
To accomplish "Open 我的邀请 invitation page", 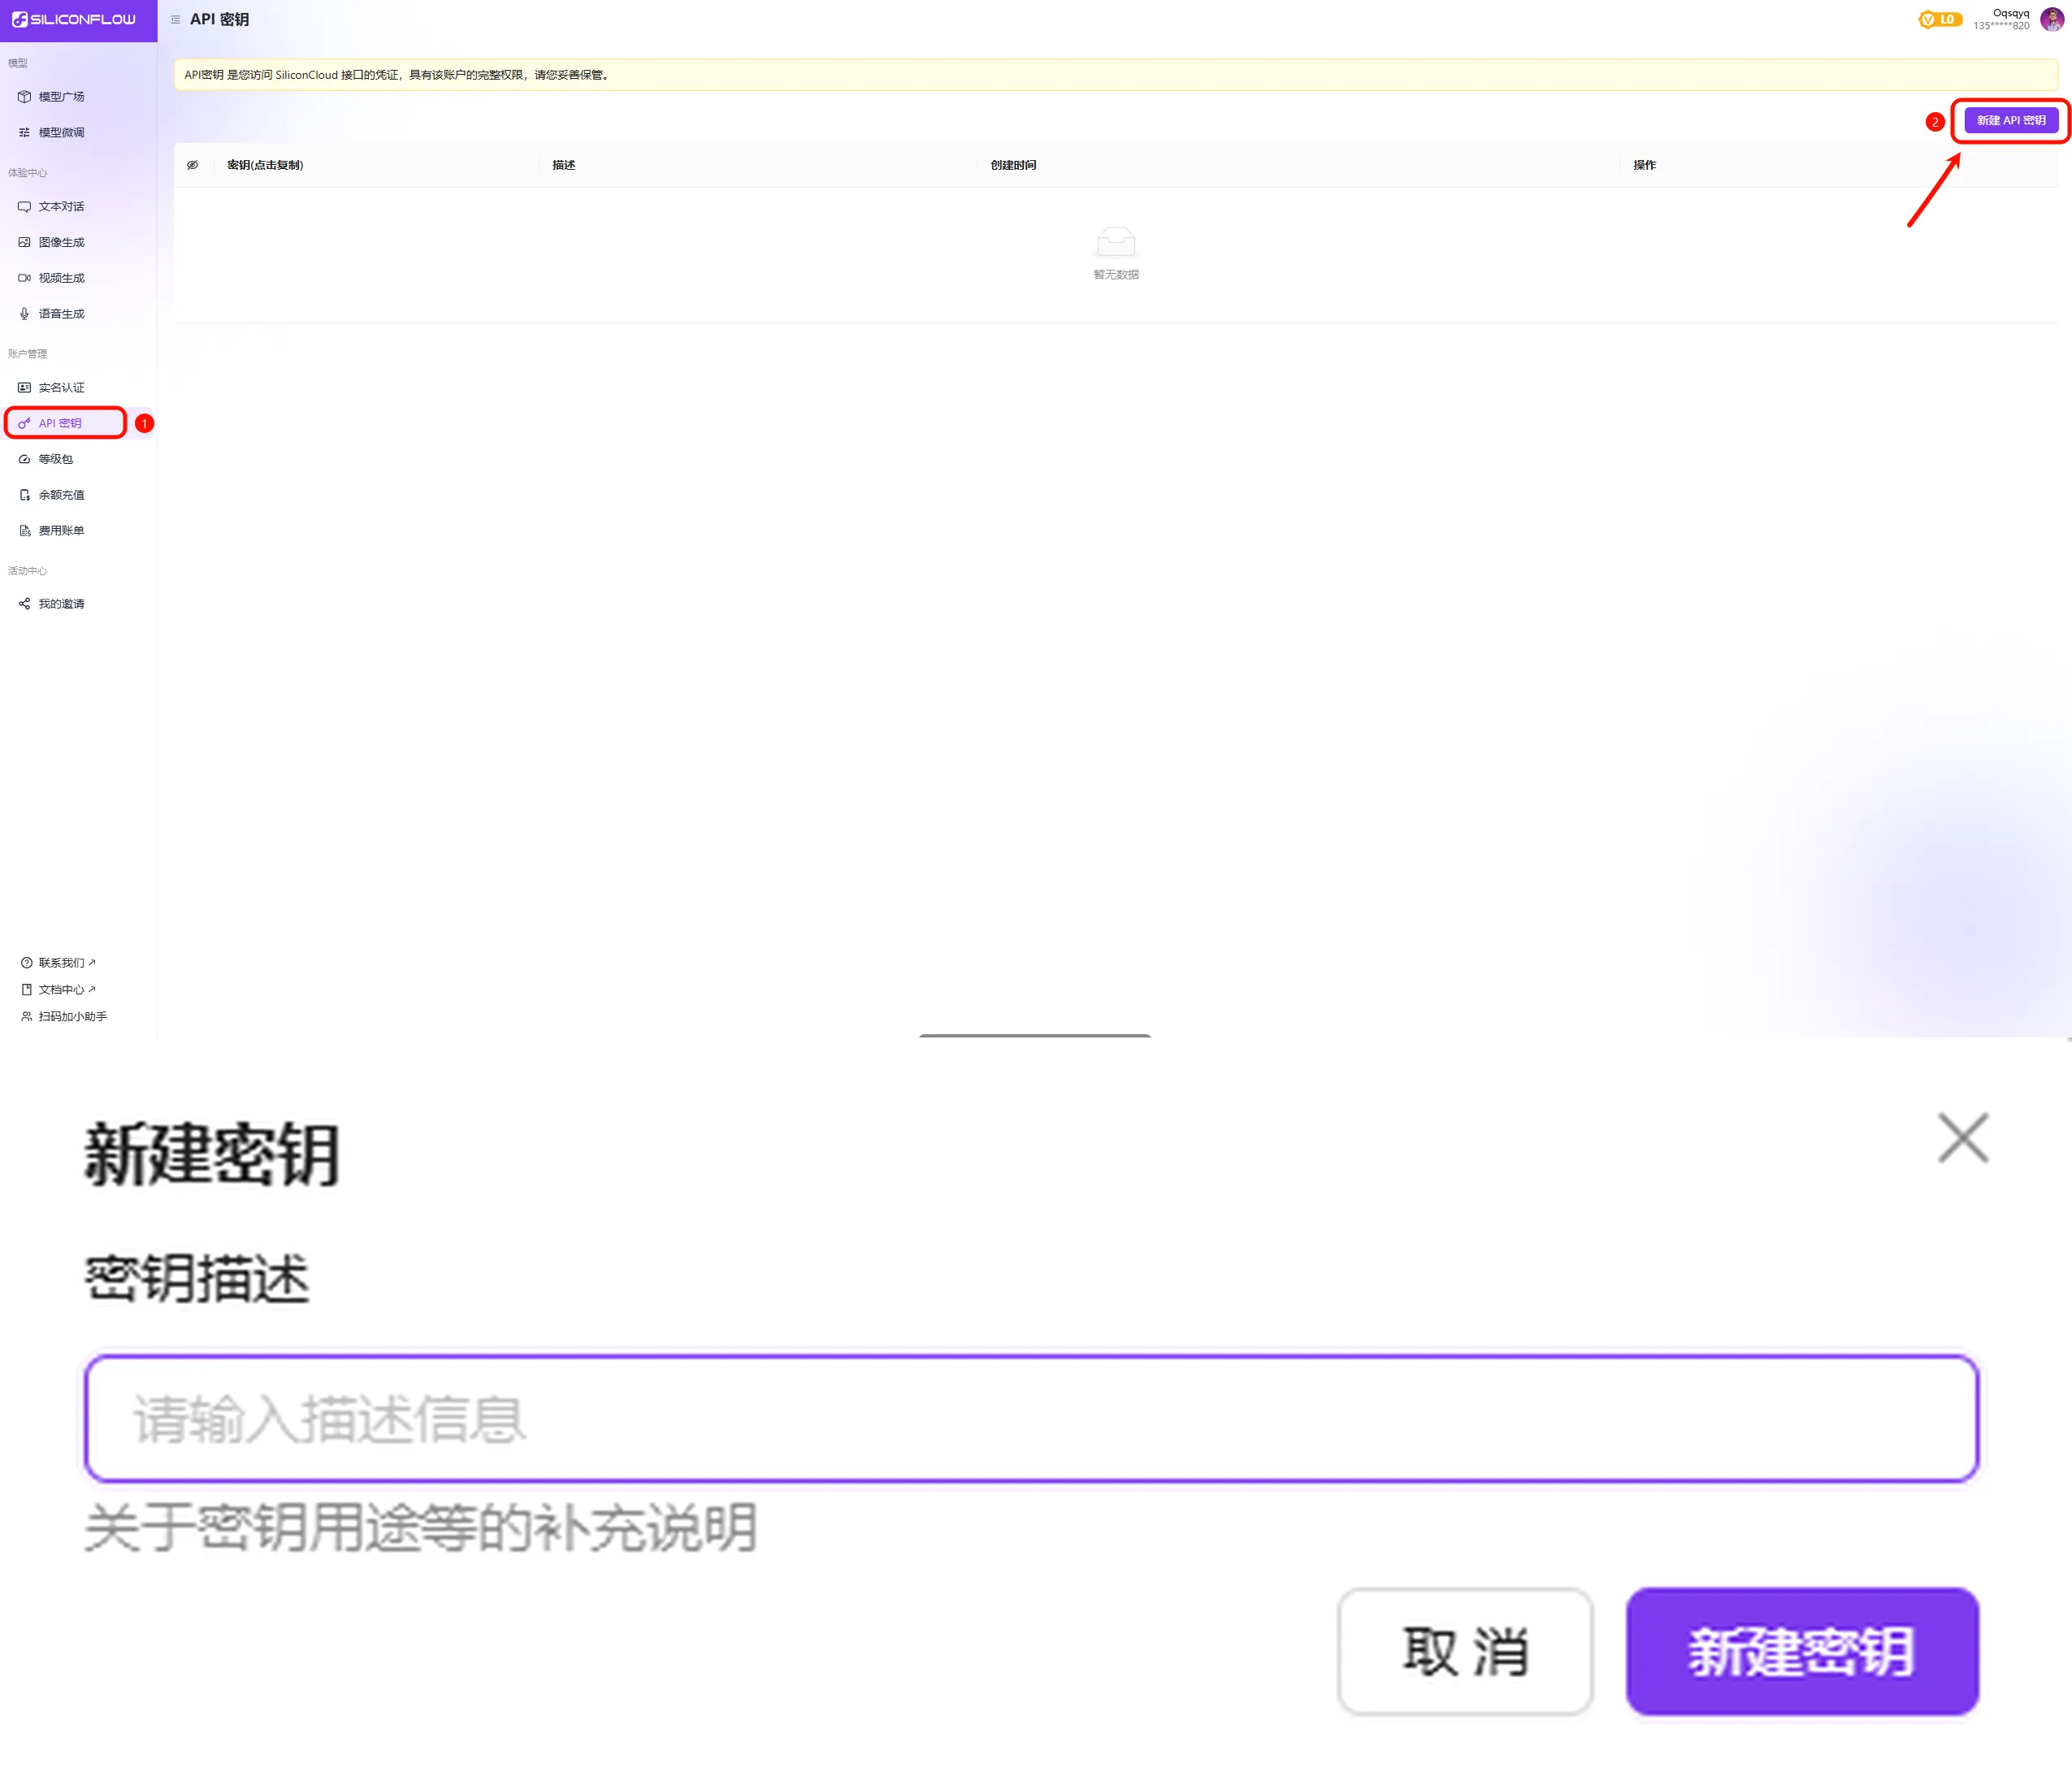I will coord(61,603).
